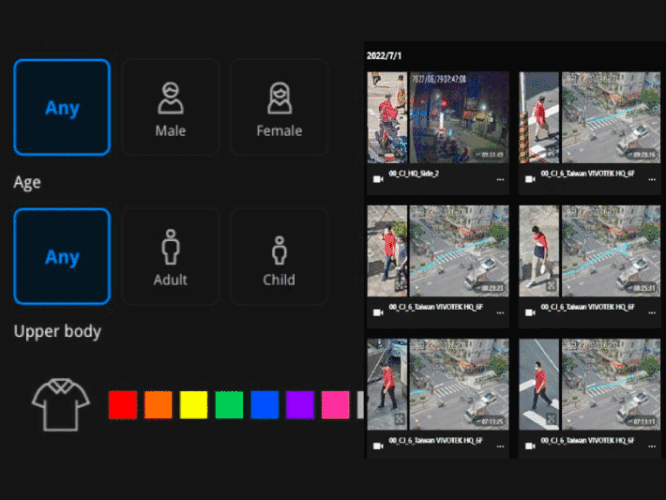Select the Any option beside Adult
This screenshot has width=666, height=500.
62,256
